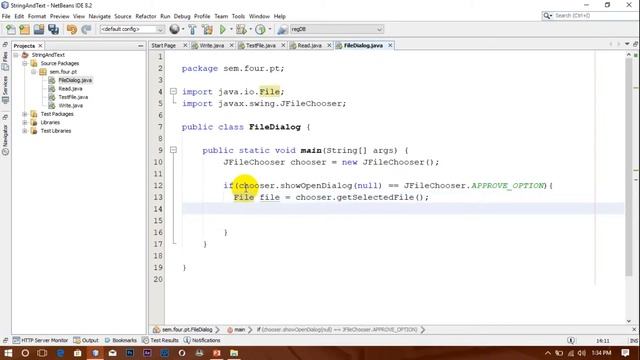Expand the Libraries node
640x360 pixels.
(x=25, y=122)
